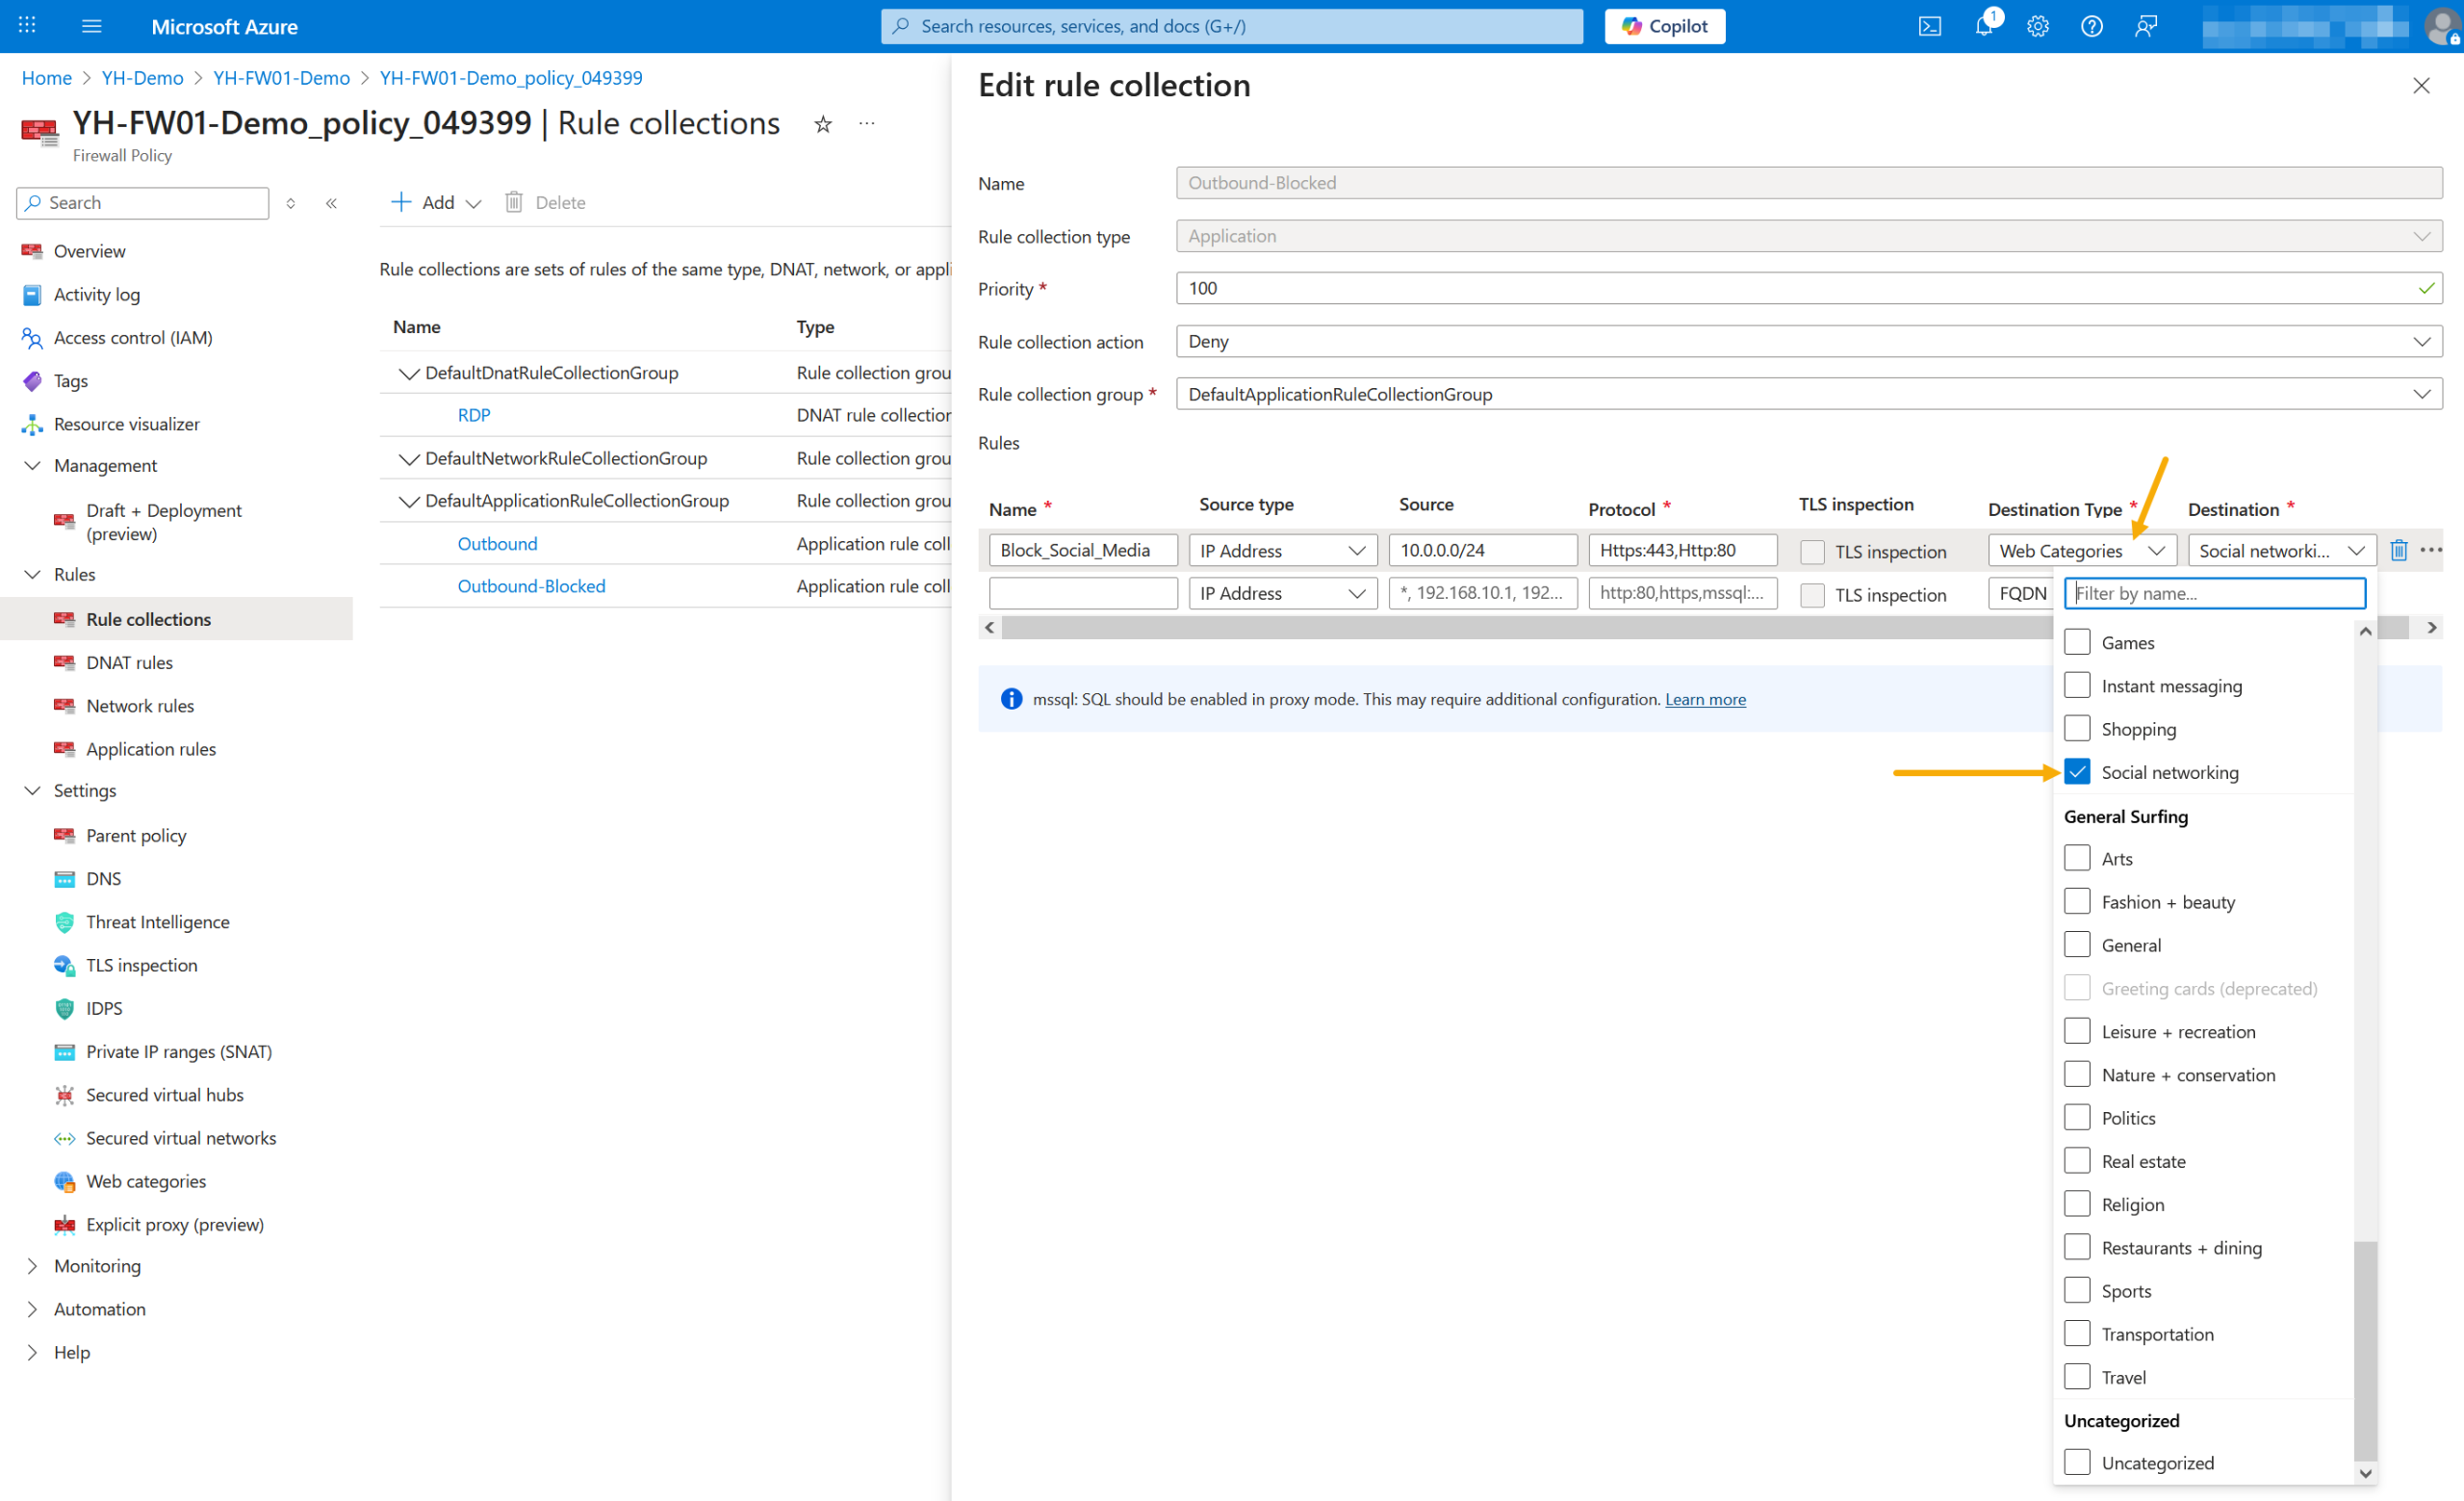Screen dimensions: 2464x1501
Task: Open Access control (IAM)
Action: pyautogui.click(x=133, y=338)
